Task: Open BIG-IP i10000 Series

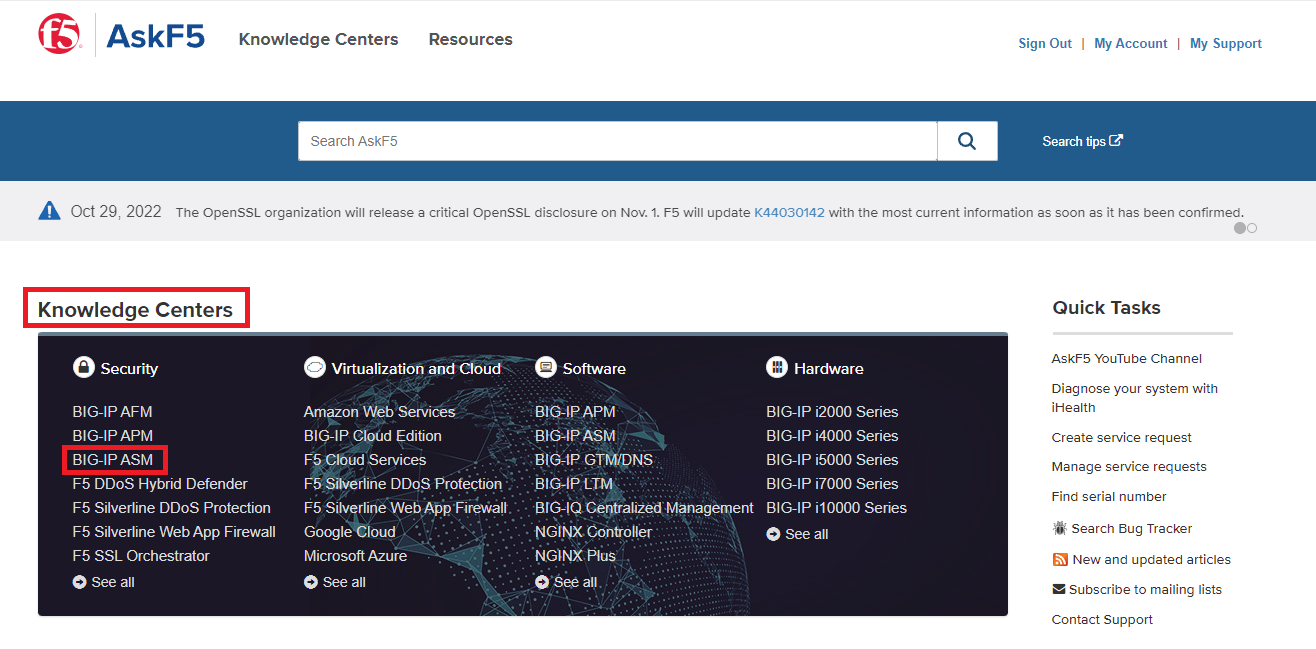Action: pos(837,507)
